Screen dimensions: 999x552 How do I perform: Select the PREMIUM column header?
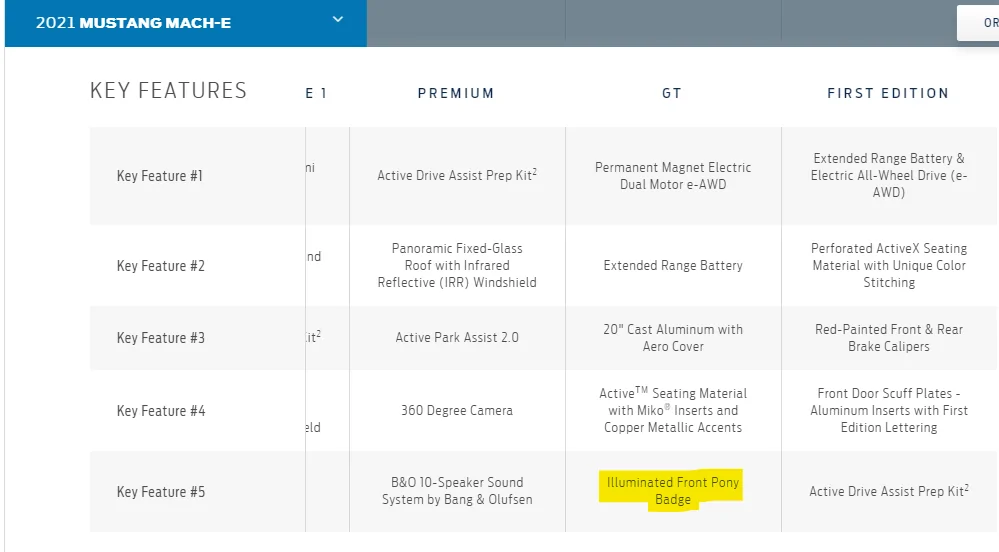coord(456,93)
